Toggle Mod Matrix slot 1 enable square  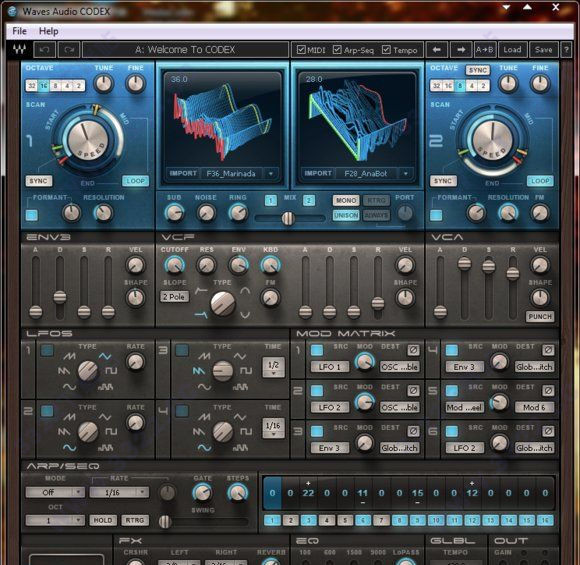pyautogui.click(x=317, y=350)
